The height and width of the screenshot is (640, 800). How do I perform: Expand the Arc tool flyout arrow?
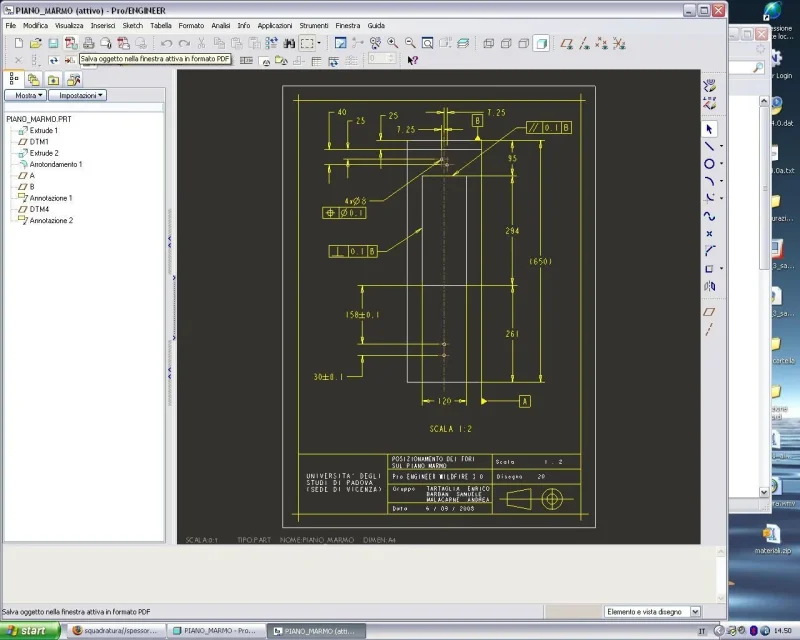[x=721, y=181]
